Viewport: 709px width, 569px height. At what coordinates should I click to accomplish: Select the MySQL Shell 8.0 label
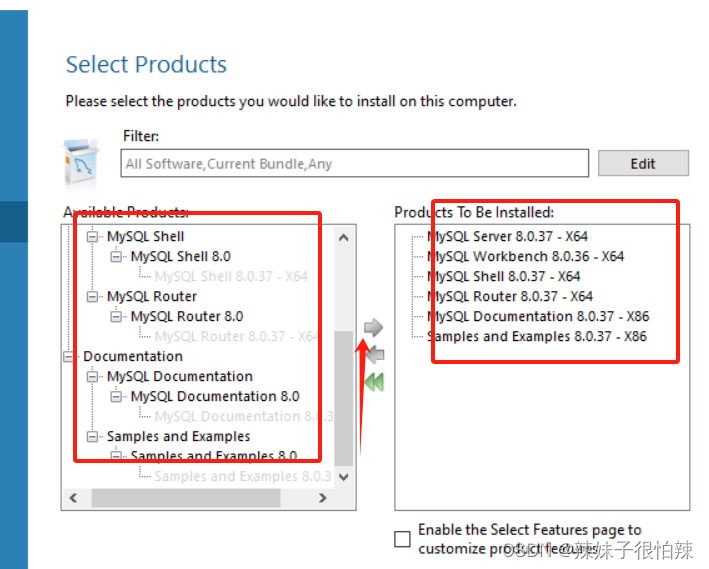(x=181, y=256)
